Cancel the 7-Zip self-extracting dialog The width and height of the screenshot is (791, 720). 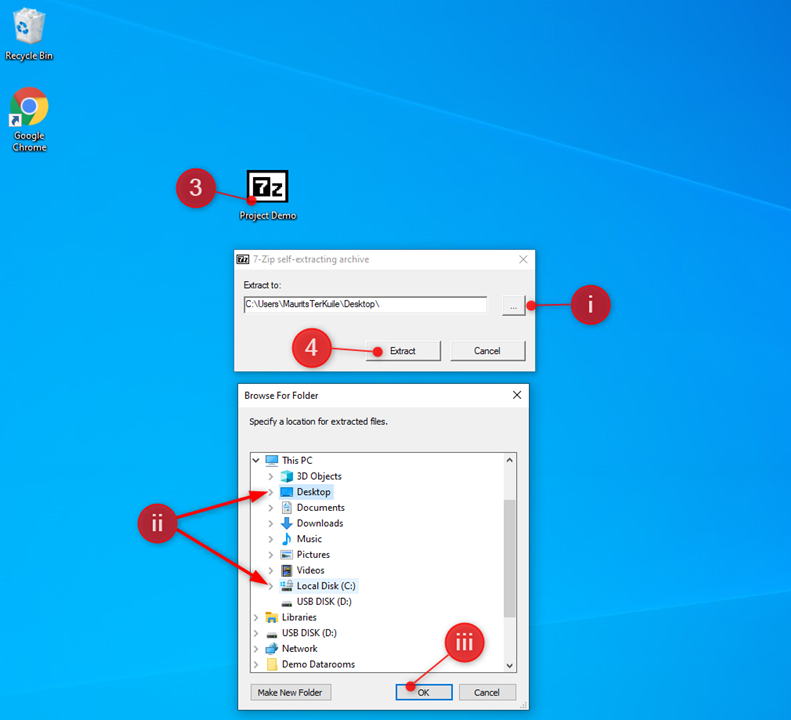pyautogui.click(x=487, y=351)
